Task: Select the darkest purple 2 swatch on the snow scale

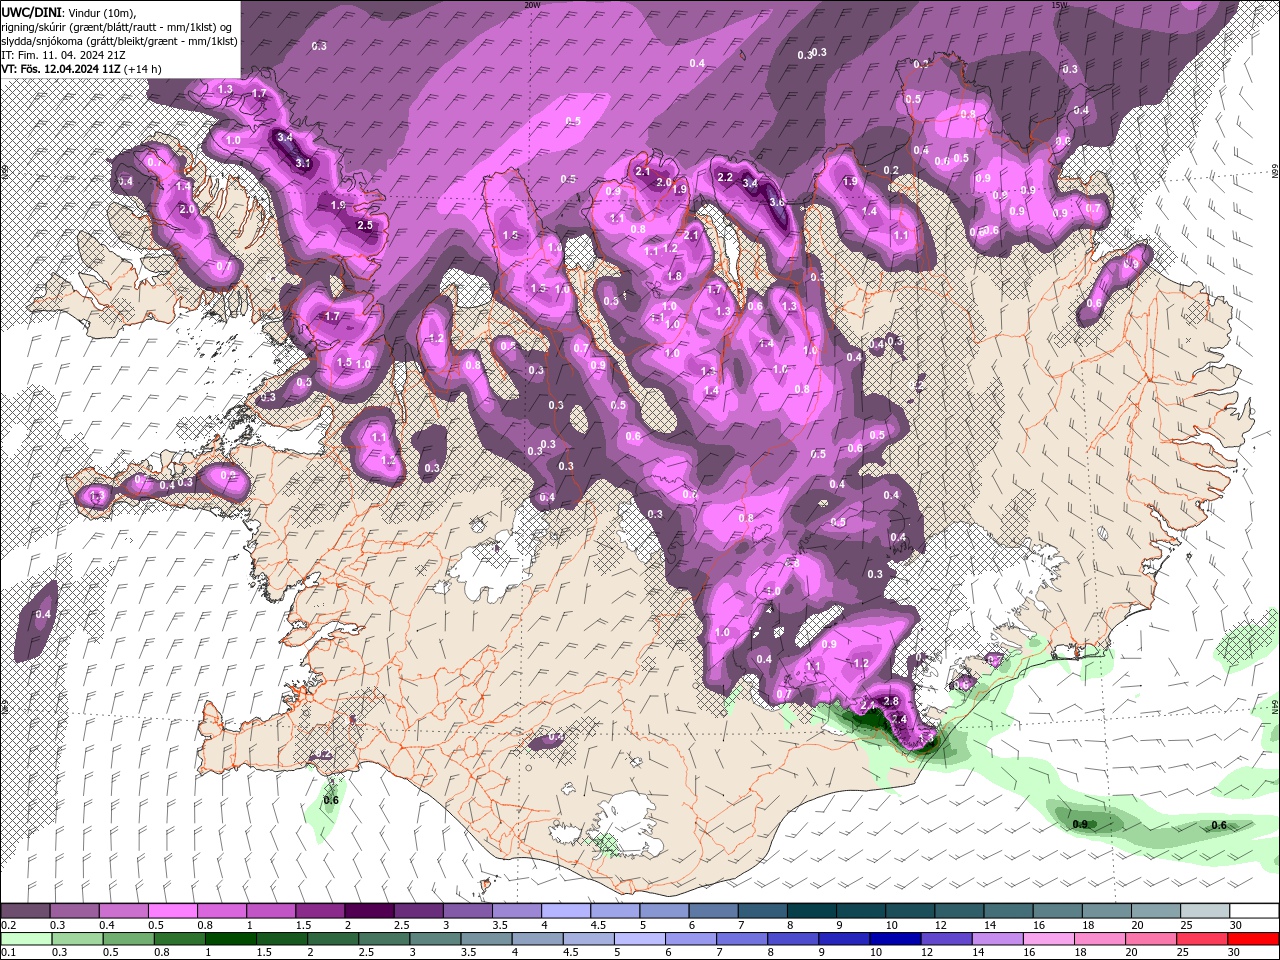Action: pyautogui.click(x=369, y=912)
